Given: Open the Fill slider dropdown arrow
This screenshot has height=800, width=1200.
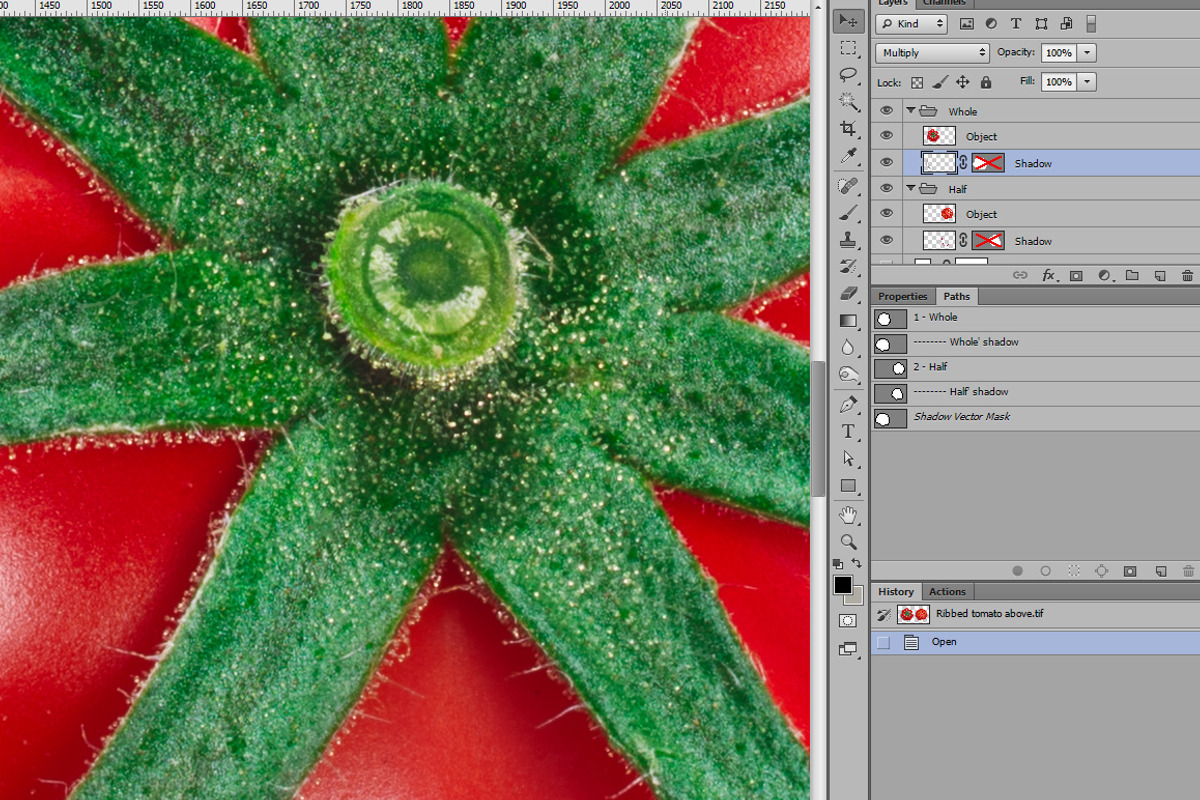Looking at the screenshot, I should point(1087,82).
